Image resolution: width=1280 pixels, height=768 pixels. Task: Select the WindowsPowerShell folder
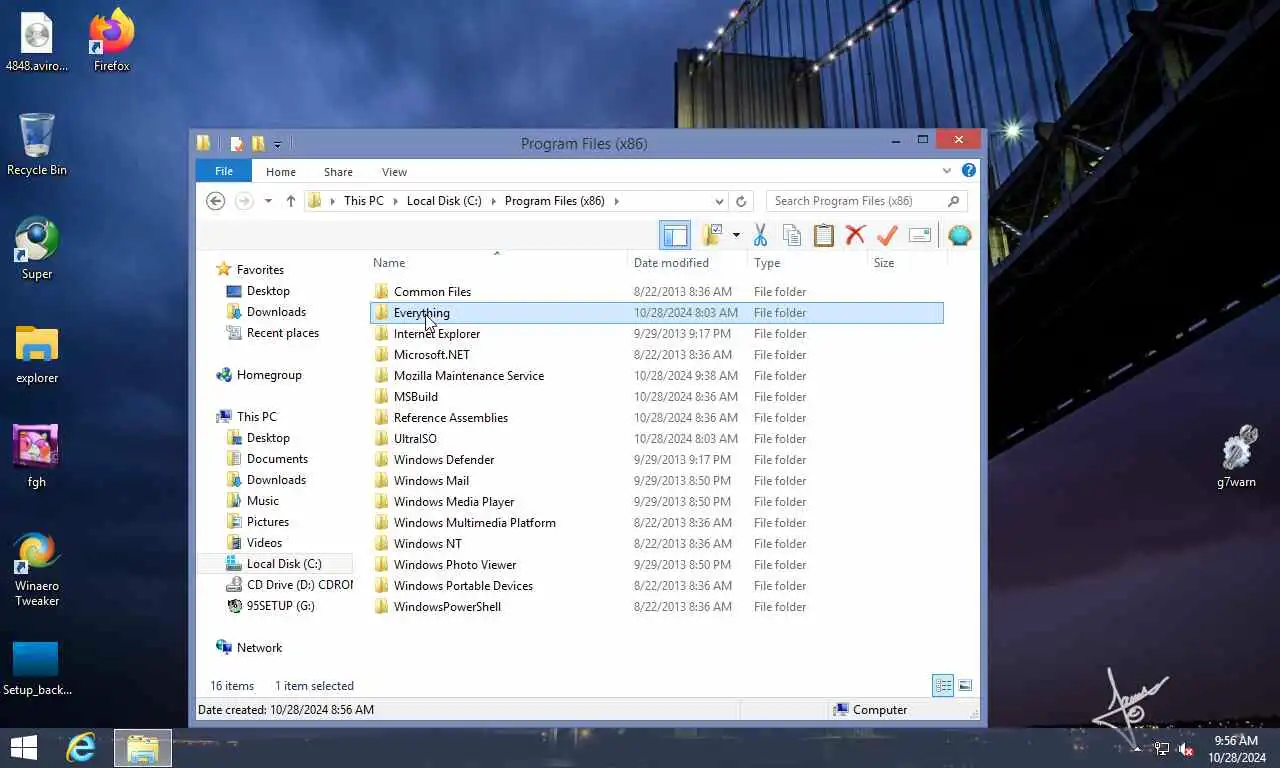coord(656,607)
